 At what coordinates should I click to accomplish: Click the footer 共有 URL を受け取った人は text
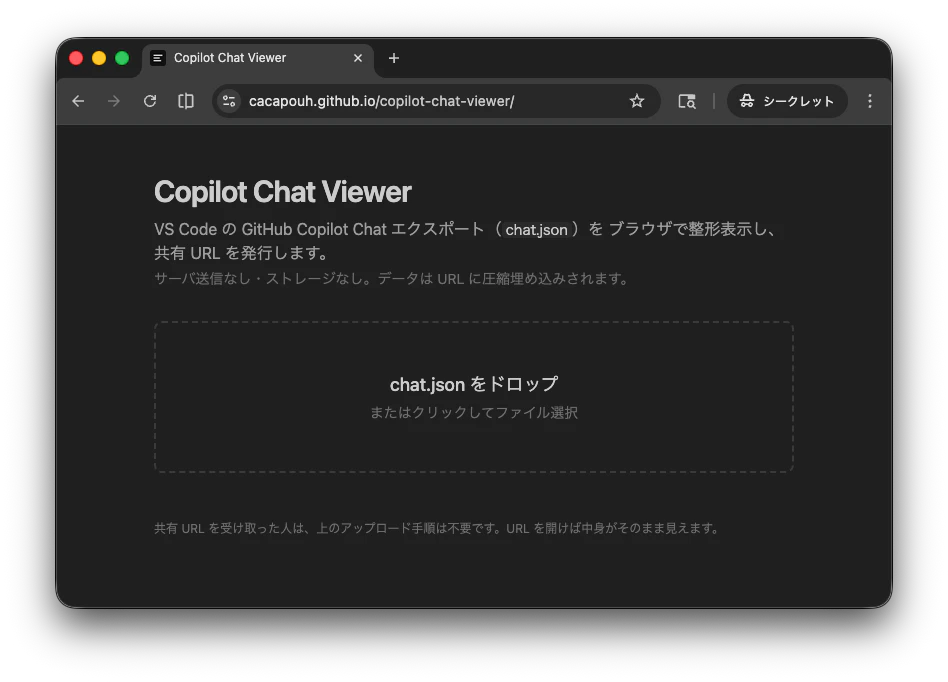pos(437,528)
